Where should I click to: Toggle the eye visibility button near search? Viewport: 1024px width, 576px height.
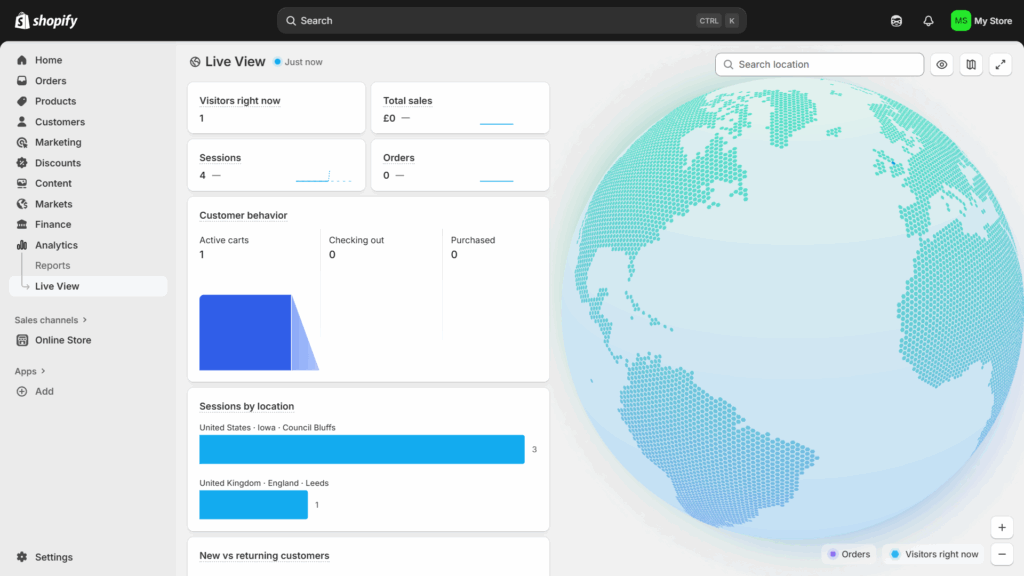(x=941, y=65)
